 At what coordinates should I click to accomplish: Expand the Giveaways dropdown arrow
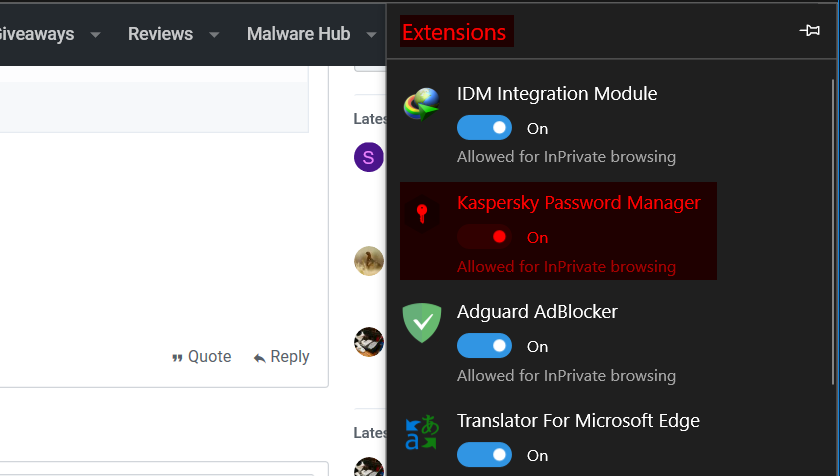[96, 34]
